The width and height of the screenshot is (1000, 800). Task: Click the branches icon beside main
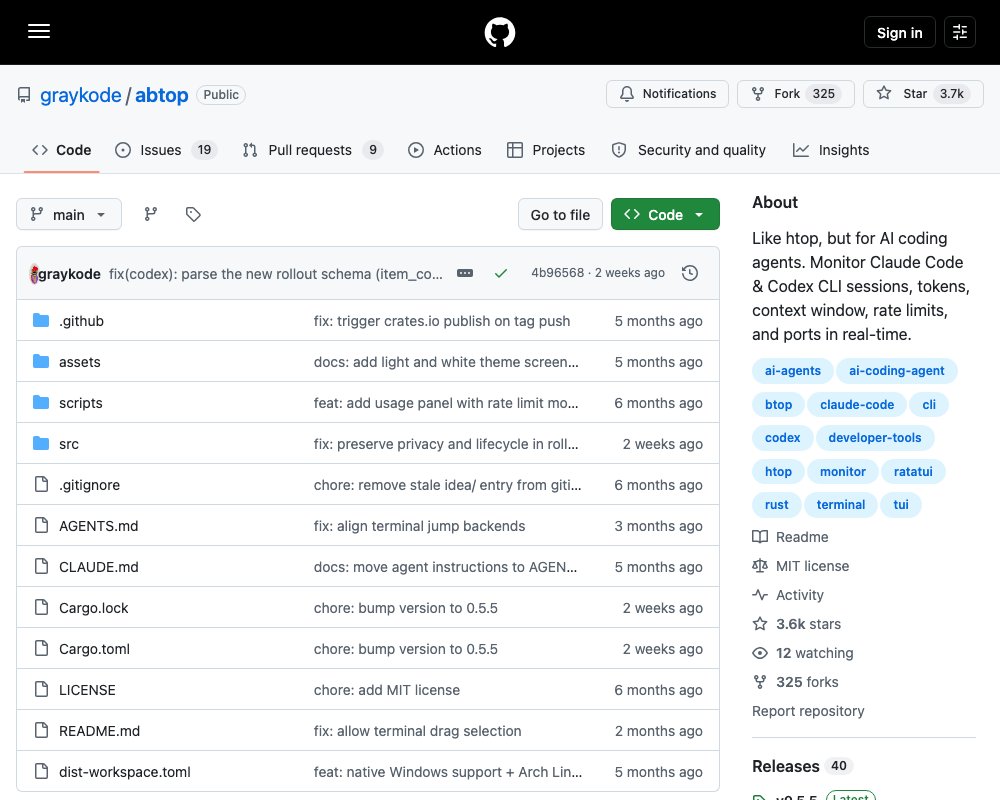151,214
